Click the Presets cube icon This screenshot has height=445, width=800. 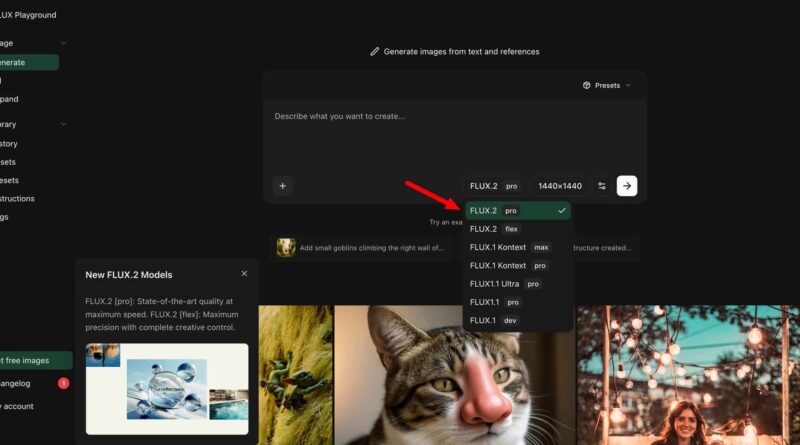(587, 85)
